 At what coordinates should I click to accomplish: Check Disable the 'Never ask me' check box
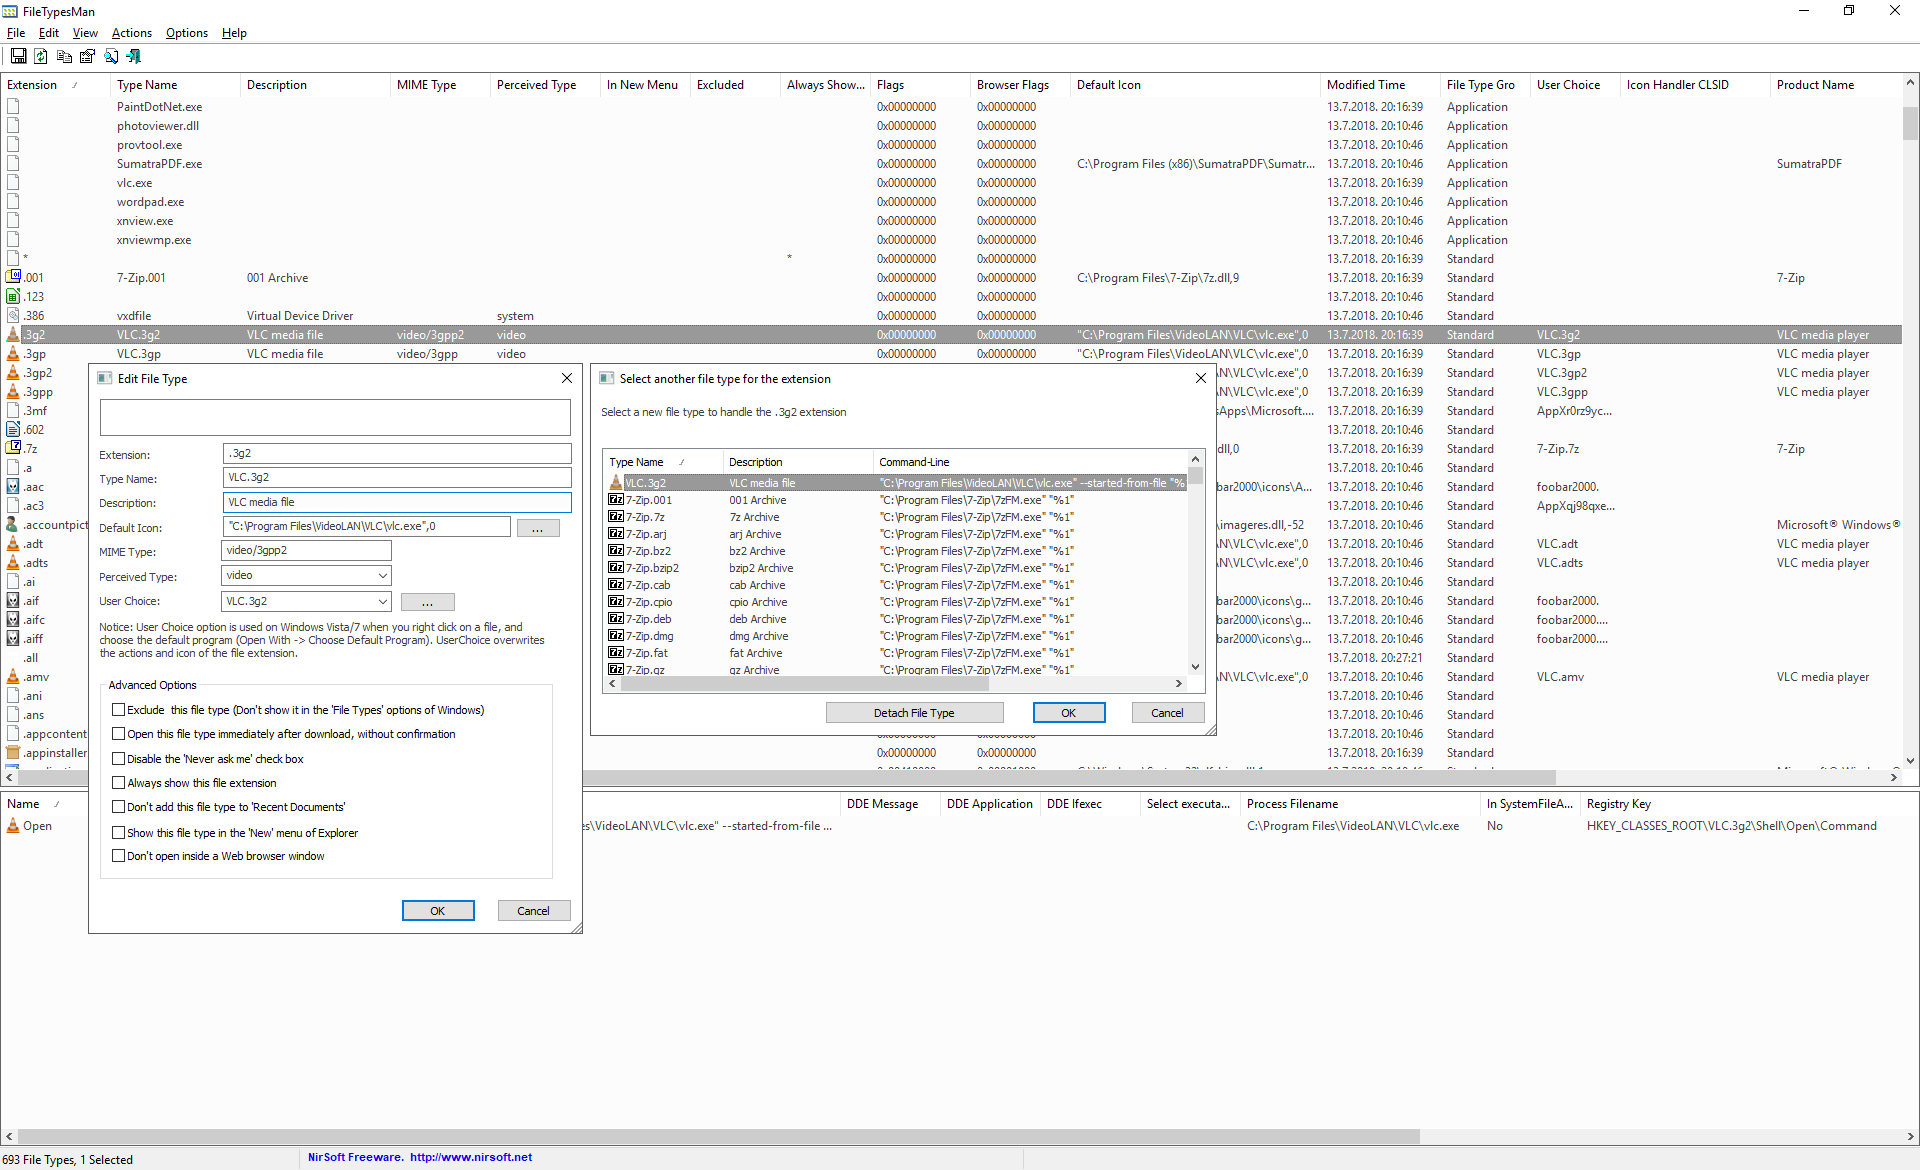click(119, 759)
